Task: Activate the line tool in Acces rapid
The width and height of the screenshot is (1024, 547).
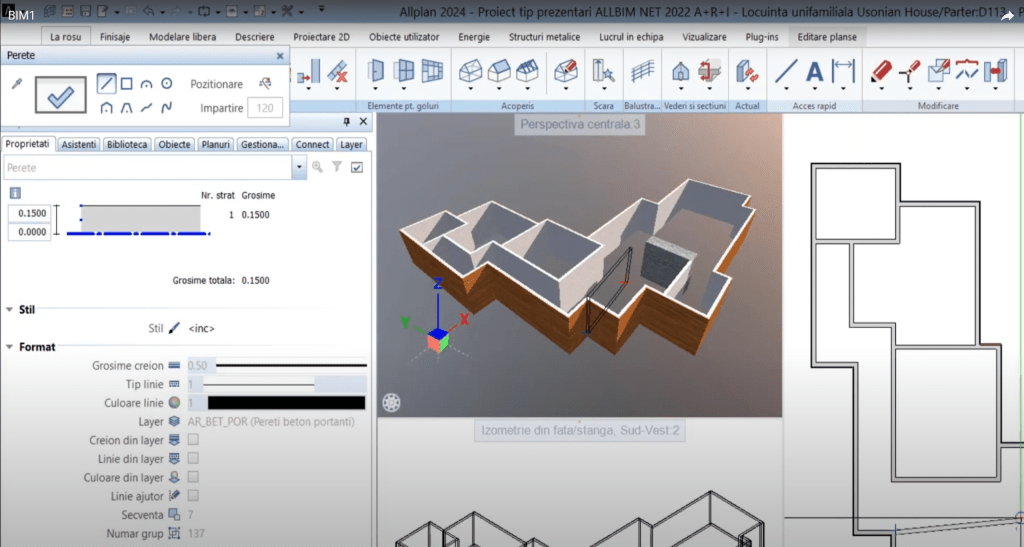Action: point(787,72)
